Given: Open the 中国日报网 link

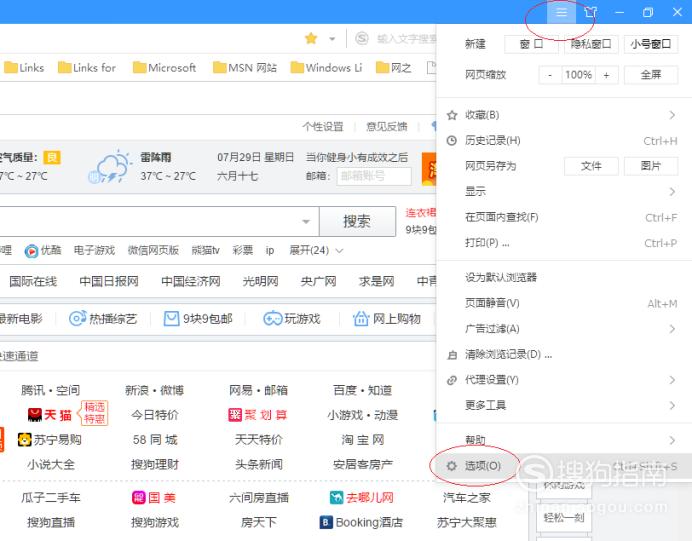Looking at the screenshot, I should [x=109, y=281].
